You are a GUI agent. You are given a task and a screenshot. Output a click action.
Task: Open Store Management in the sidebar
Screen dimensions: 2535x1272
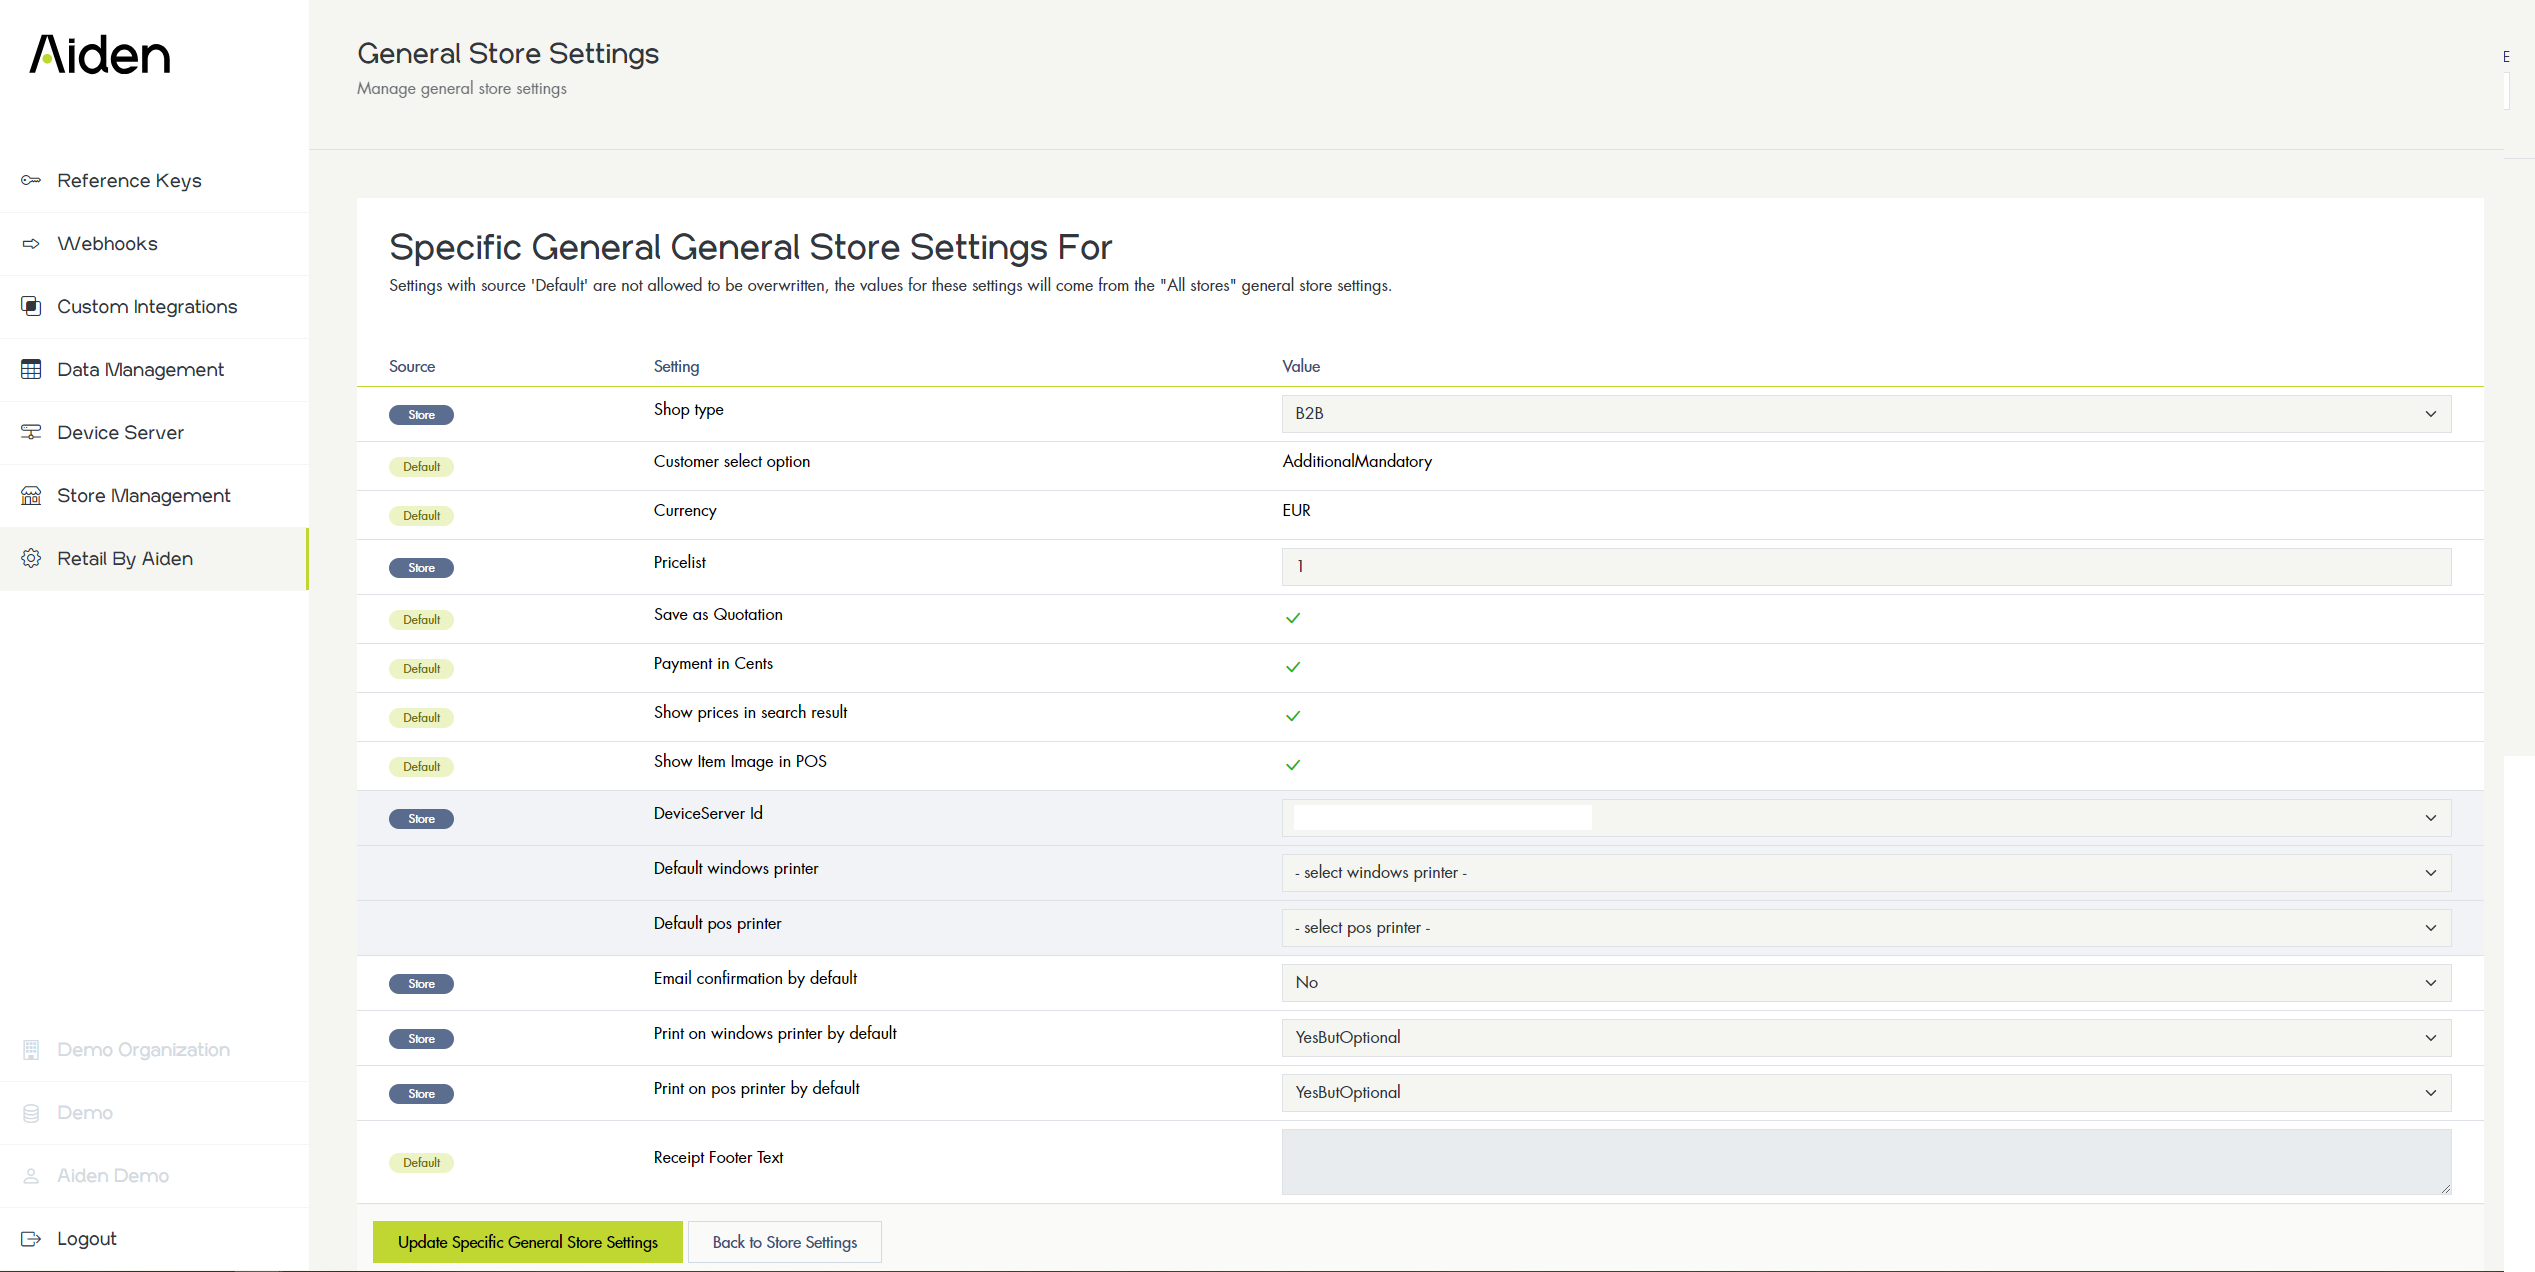(x=143, y=496)
